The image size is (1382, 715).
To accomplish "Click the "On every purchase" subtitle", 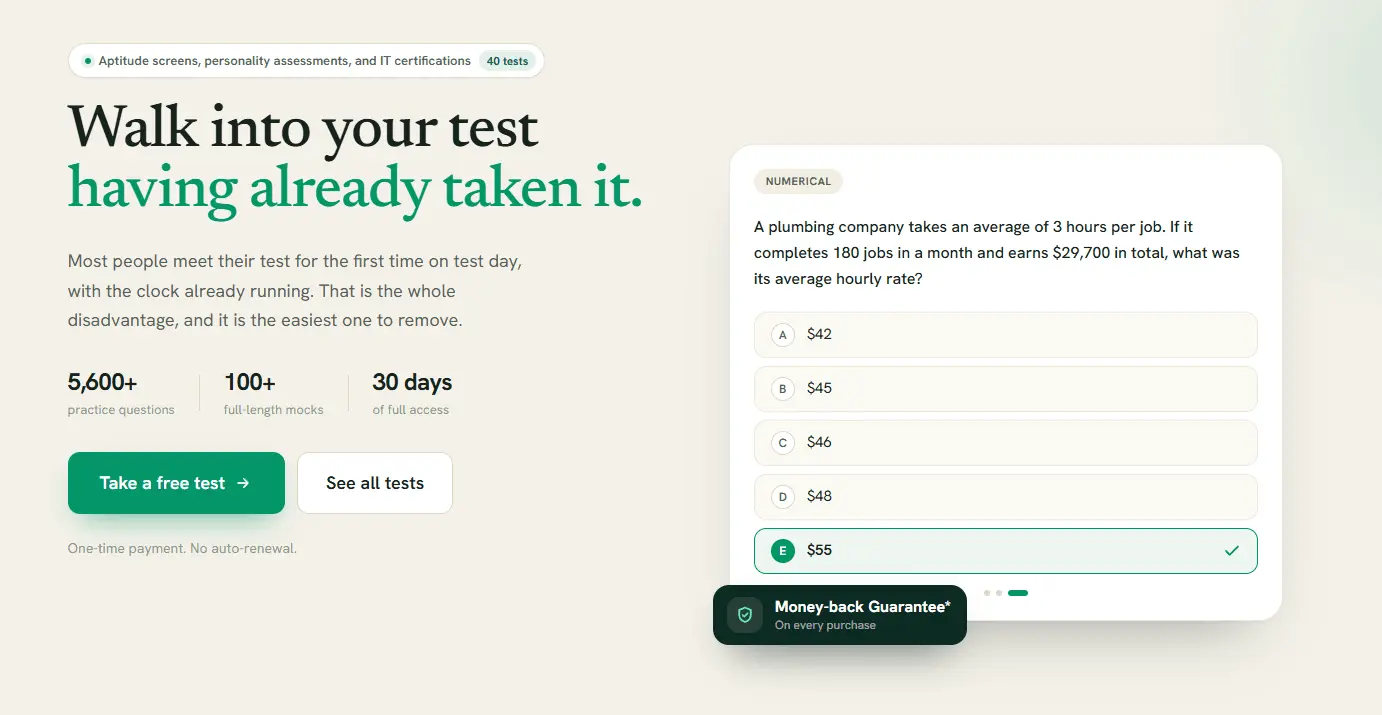I will (x=825, y=625).
